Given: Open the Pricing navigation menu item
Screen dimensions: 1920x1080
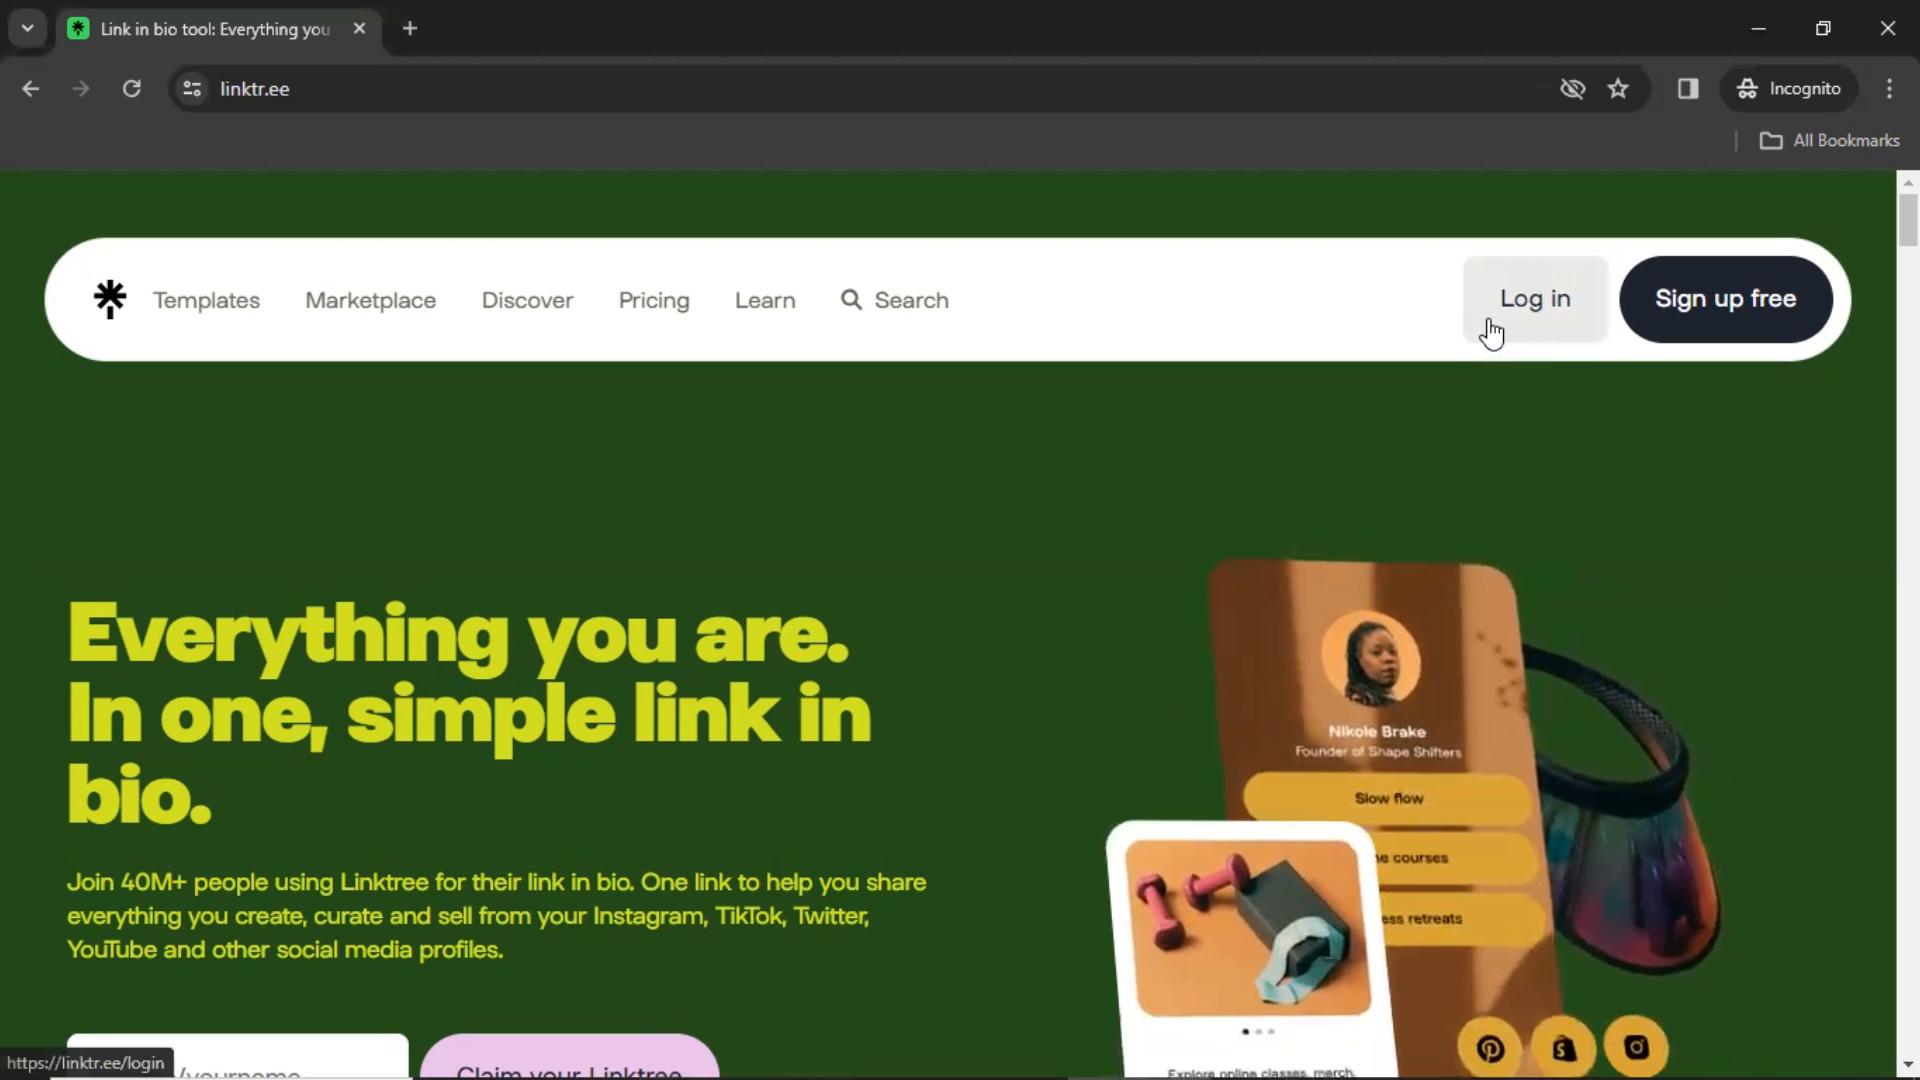Looking at the screenshot, I should [x=654, y=299].
